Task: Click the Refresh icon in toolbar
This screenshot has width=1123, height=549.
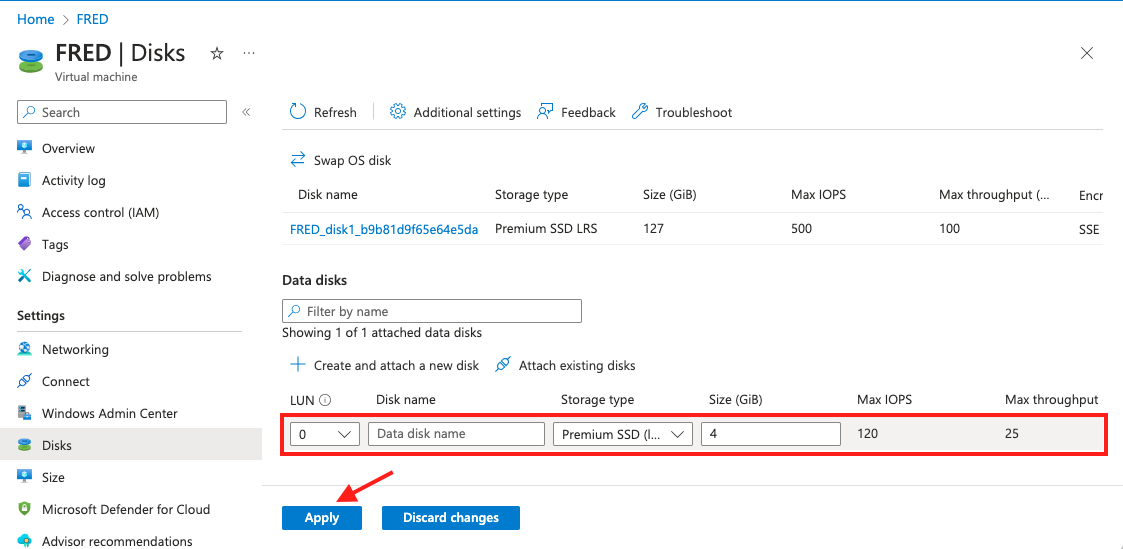Action: click(298, 112)
